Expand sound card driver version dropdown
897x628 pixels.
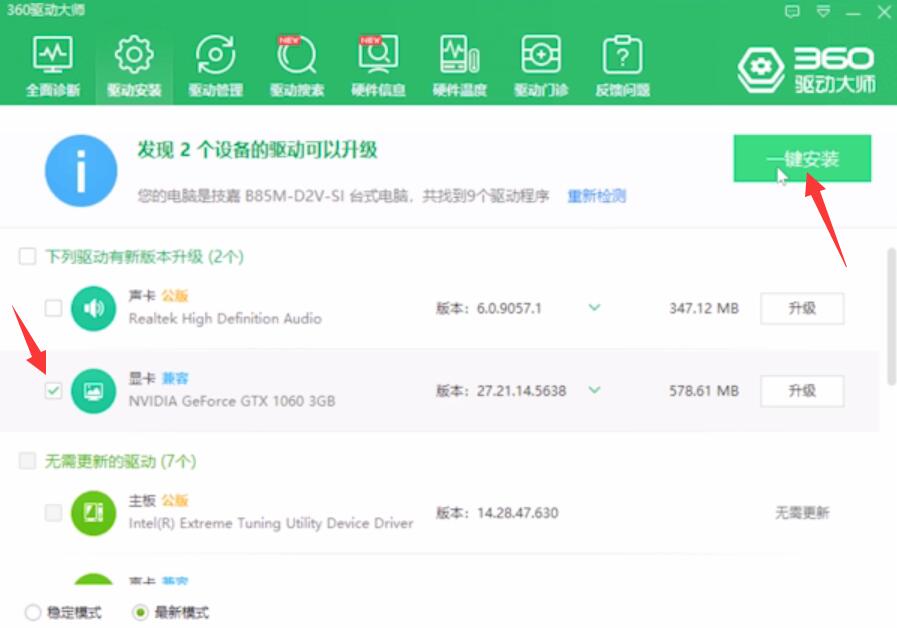pyautogui.click(x=596, y=308)
